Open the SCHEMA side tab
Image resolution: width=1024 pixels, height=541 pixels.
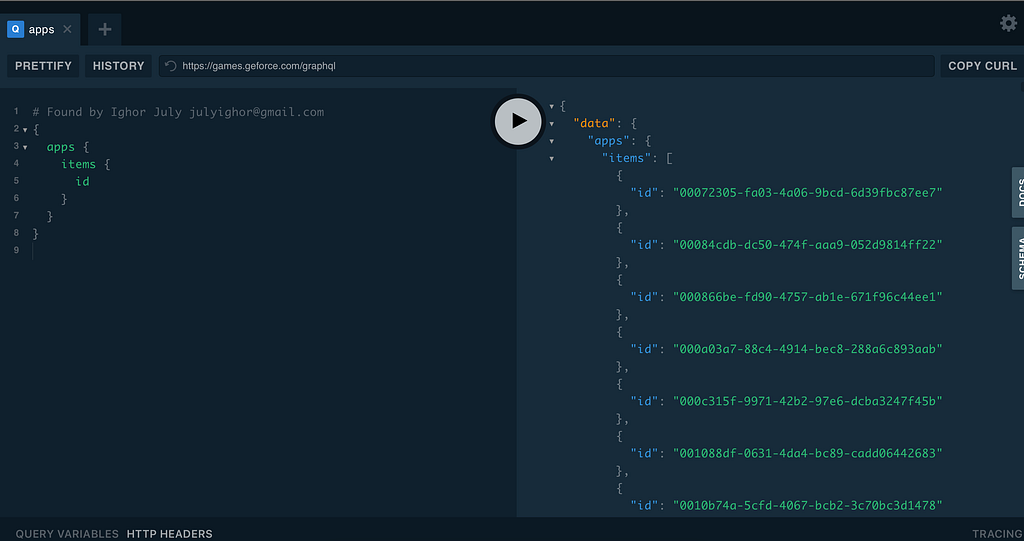1017,258
